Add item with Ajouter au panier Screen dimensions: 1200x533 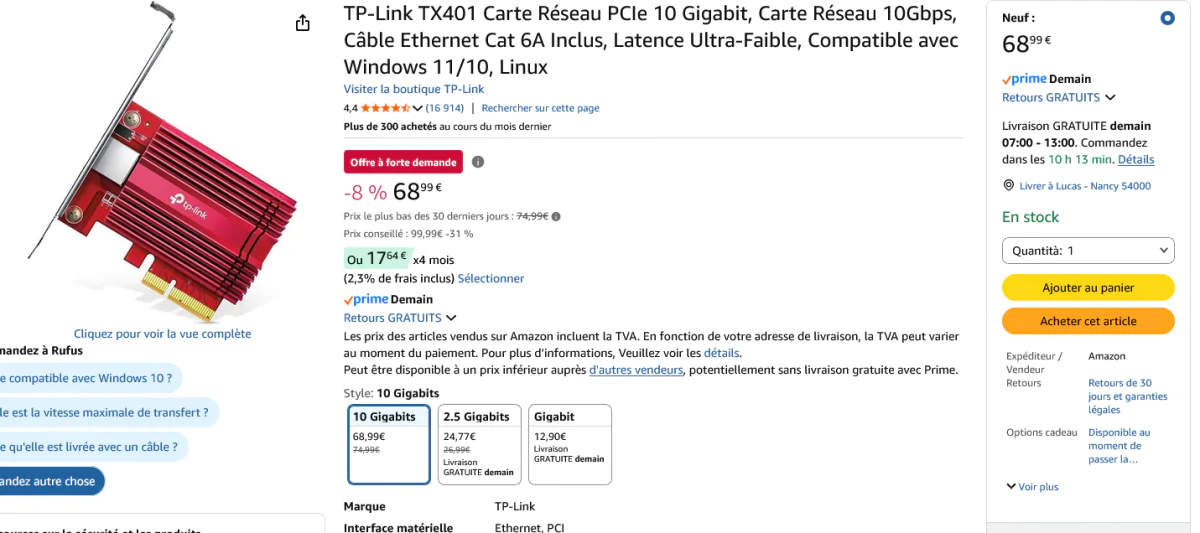tap(1088, 287)
